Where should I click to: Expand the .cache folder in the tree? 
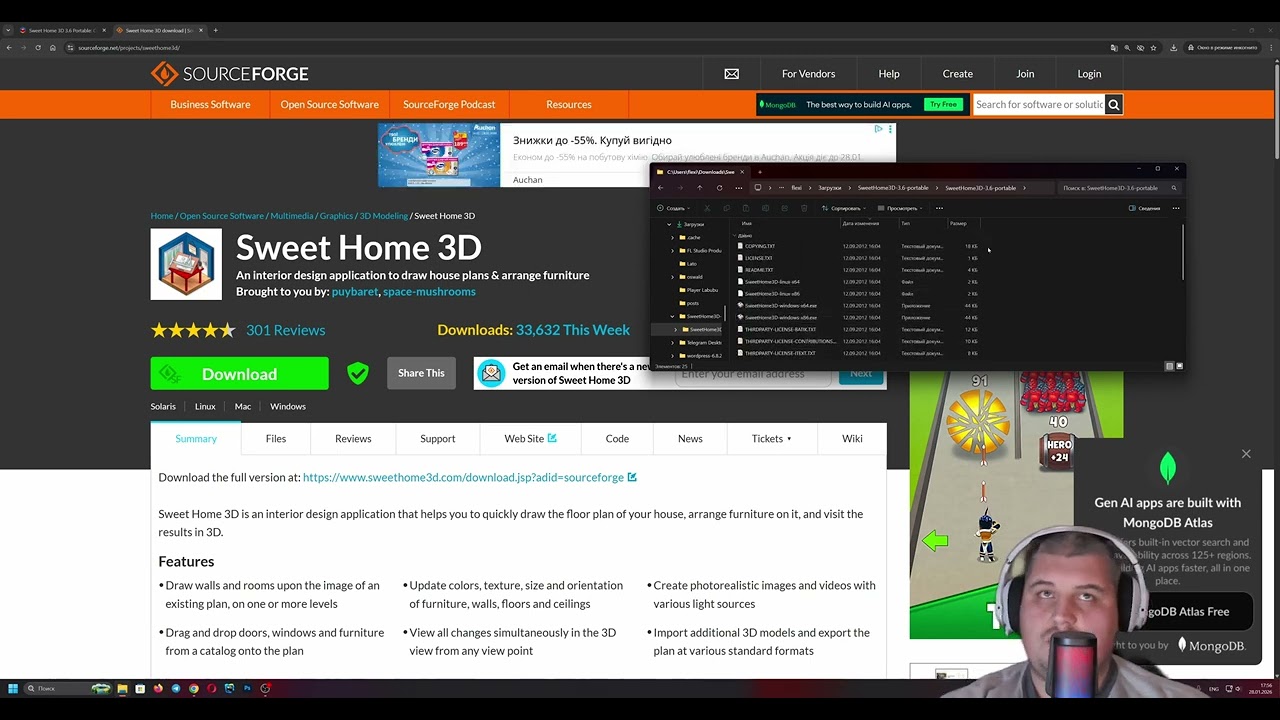[672, 237]
